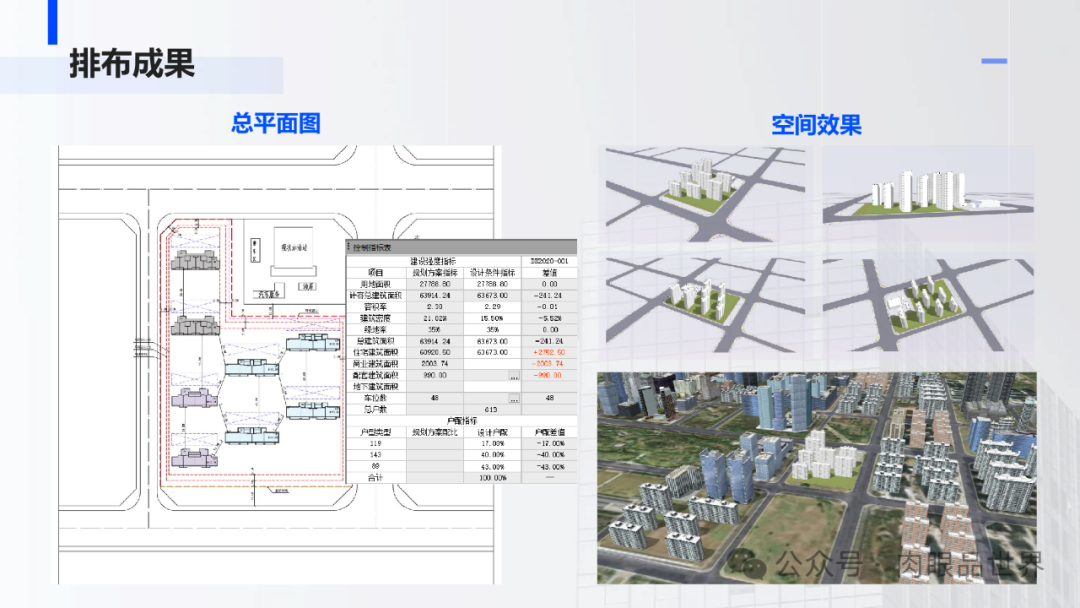The width and height of the screenshot is (1080, 608).
Task: Open the middle-right 3D massing render
Action: tap(928, 305)
